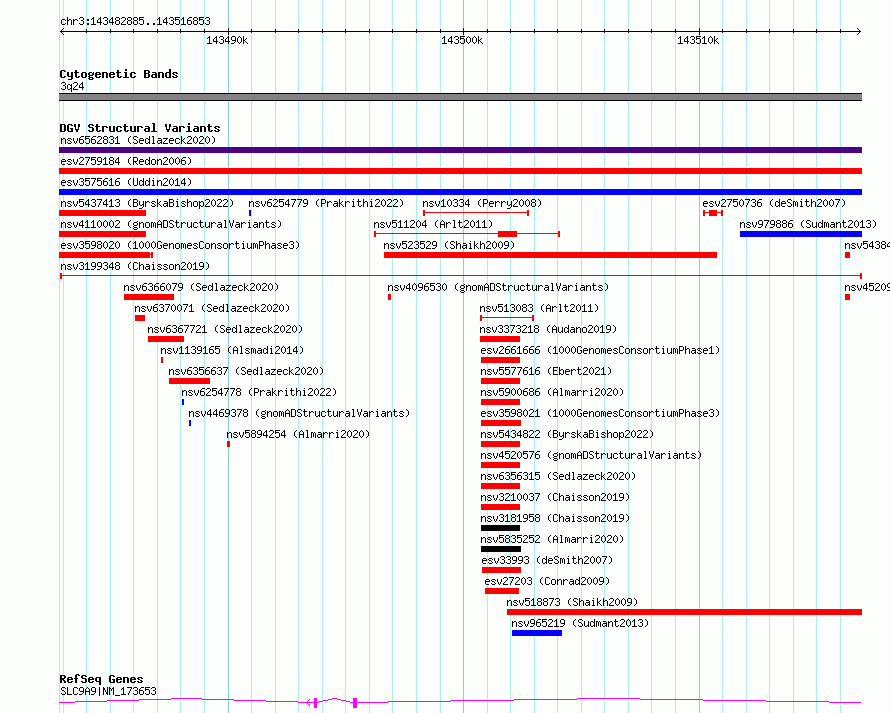Image resolution: width=890 pixels, height=713 pixels.
Task: Click nsv5900686 (Almarri2020) label
Action: click(552, 392)
